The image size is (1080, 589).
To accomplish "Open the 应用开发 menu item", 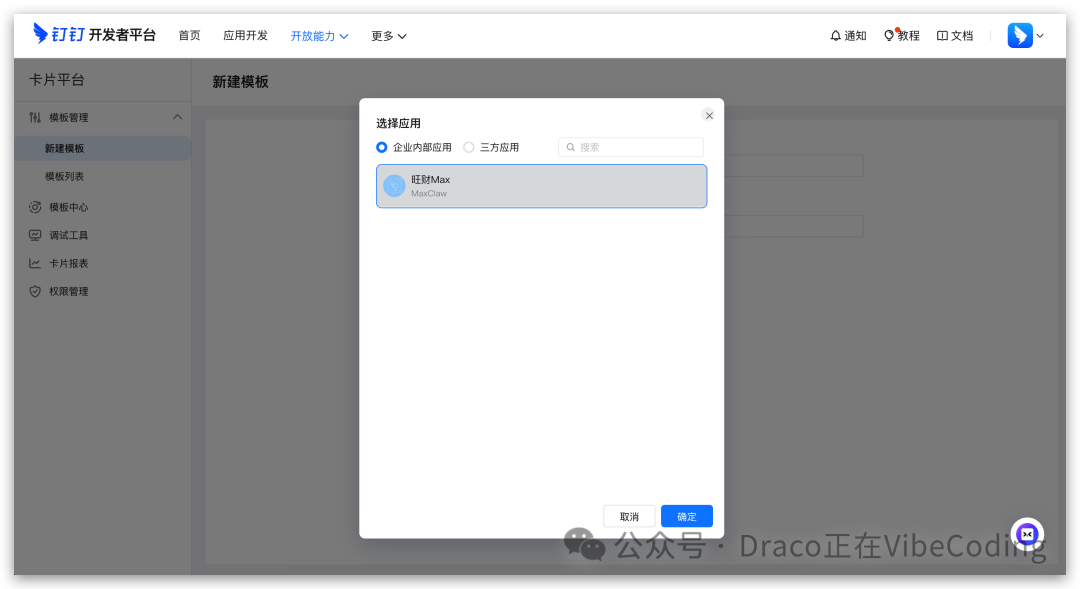I will 245,35.
